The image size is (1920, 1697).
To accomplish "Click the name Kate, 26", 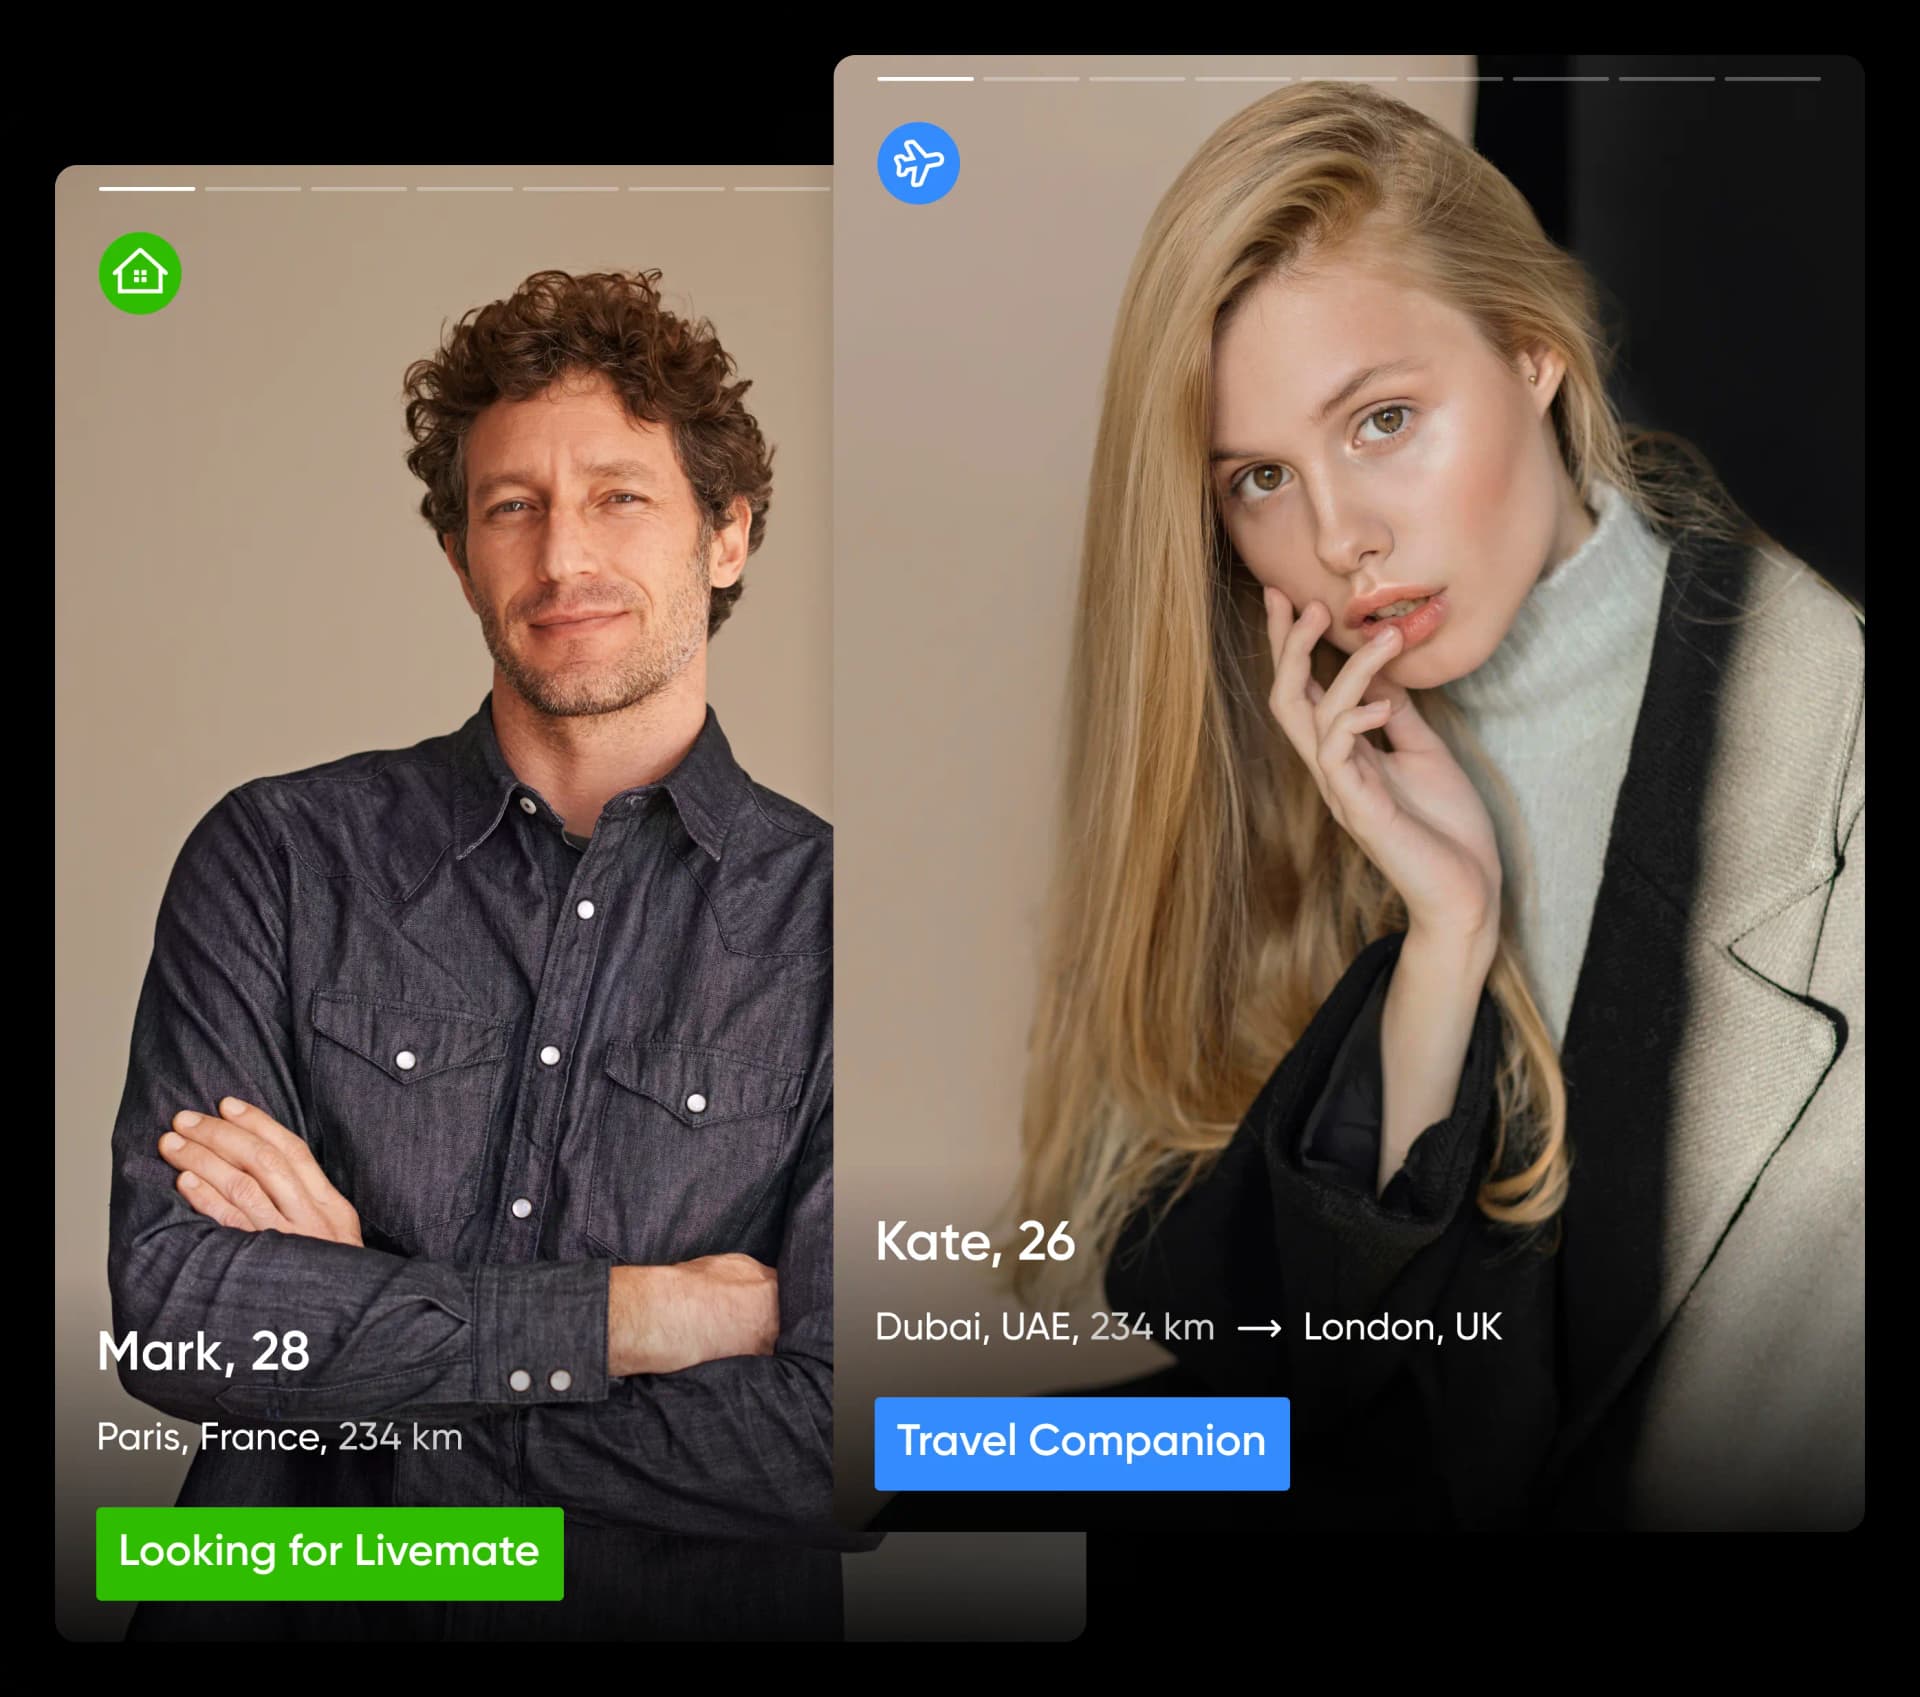I will [975, 1241].
